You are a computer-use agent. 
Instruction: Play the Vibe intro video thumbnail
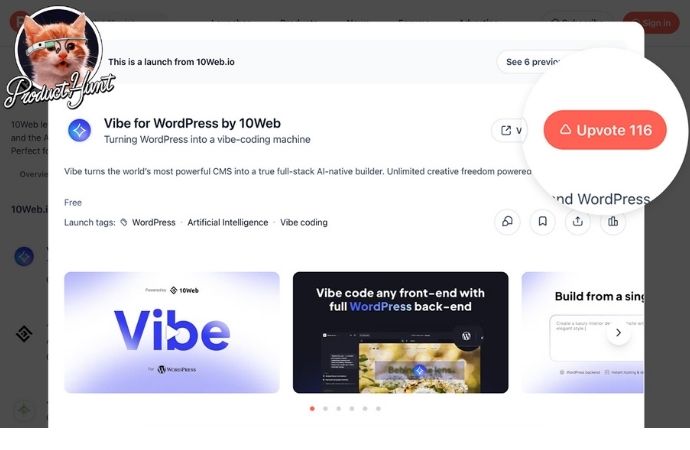tap(172, 333)
